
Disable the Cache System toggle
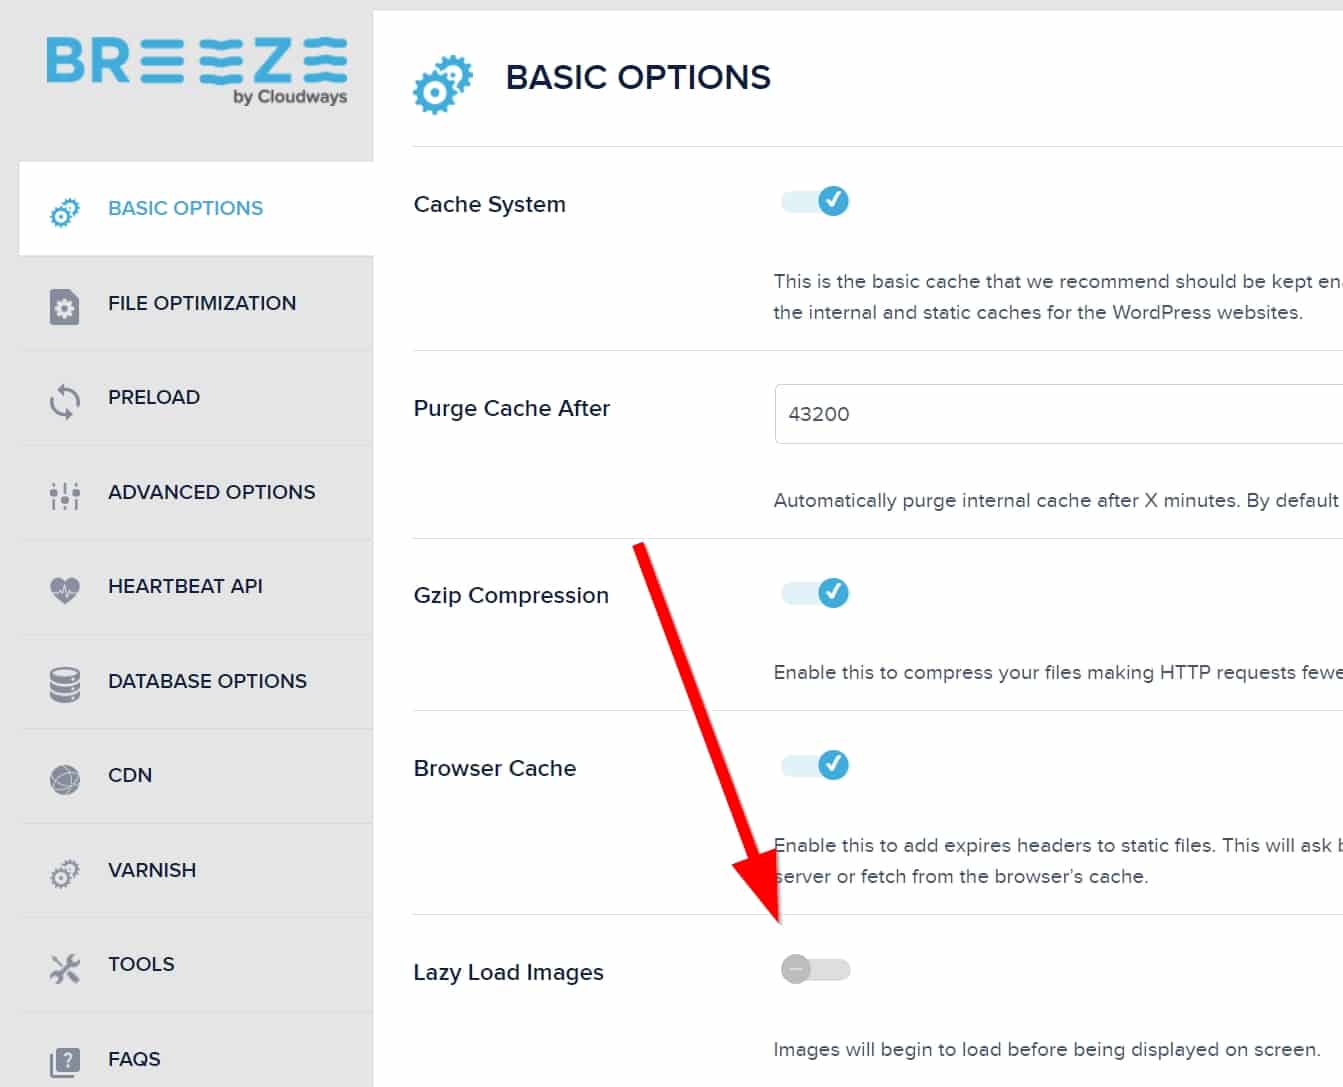(x=815, y=202)
